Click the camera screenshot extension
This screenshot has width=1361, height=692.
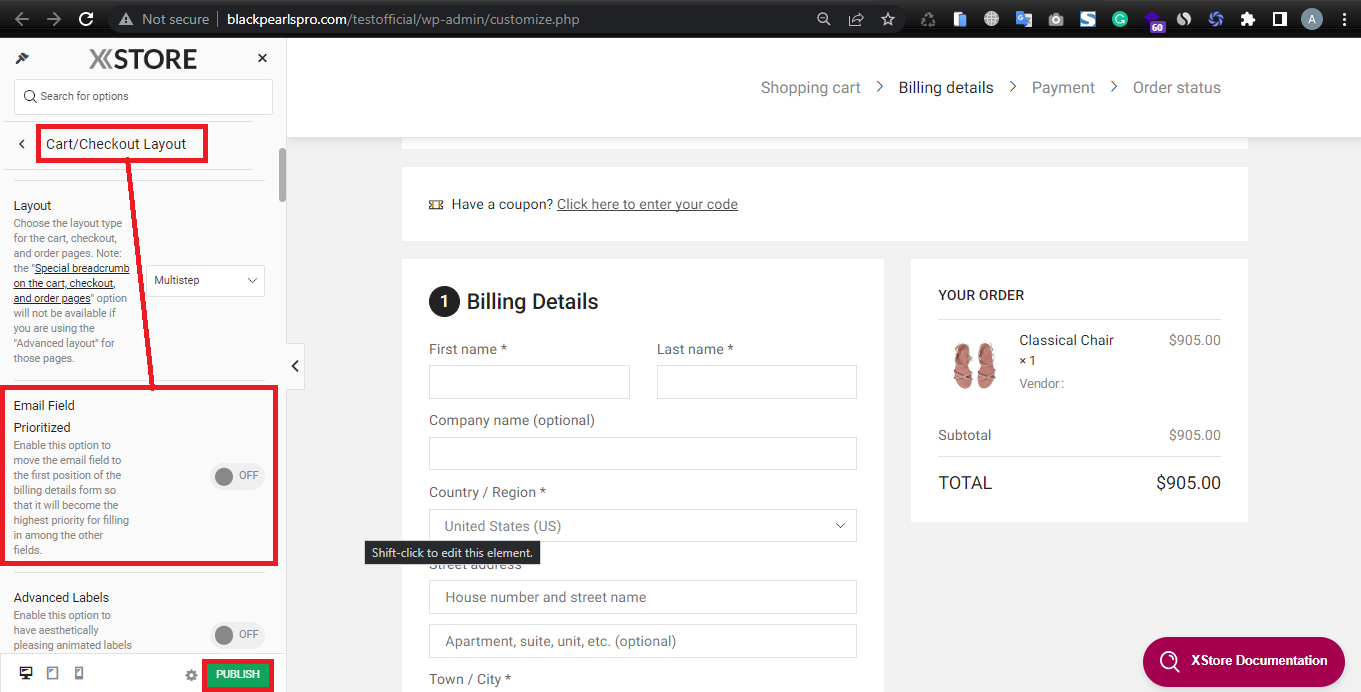(x=1056, y=19)
